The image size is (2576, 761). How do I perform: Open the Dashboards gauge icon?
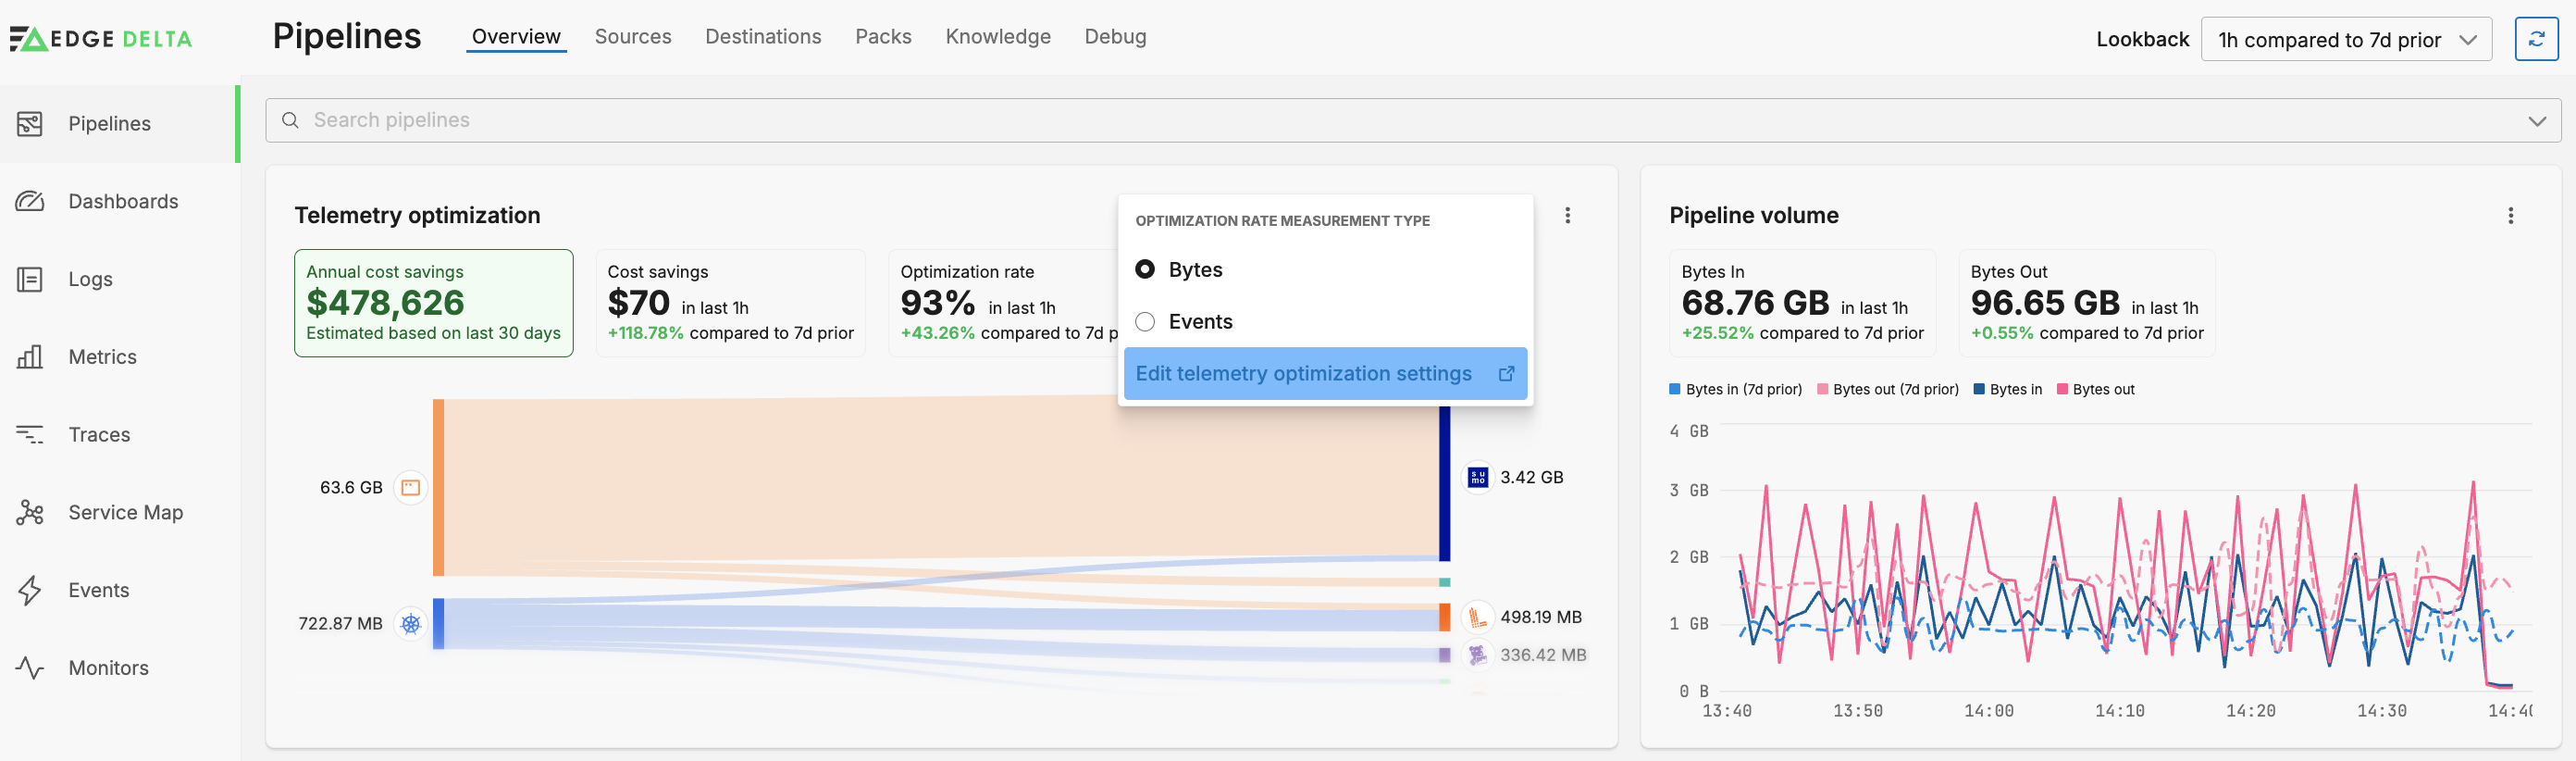[30, 201]
